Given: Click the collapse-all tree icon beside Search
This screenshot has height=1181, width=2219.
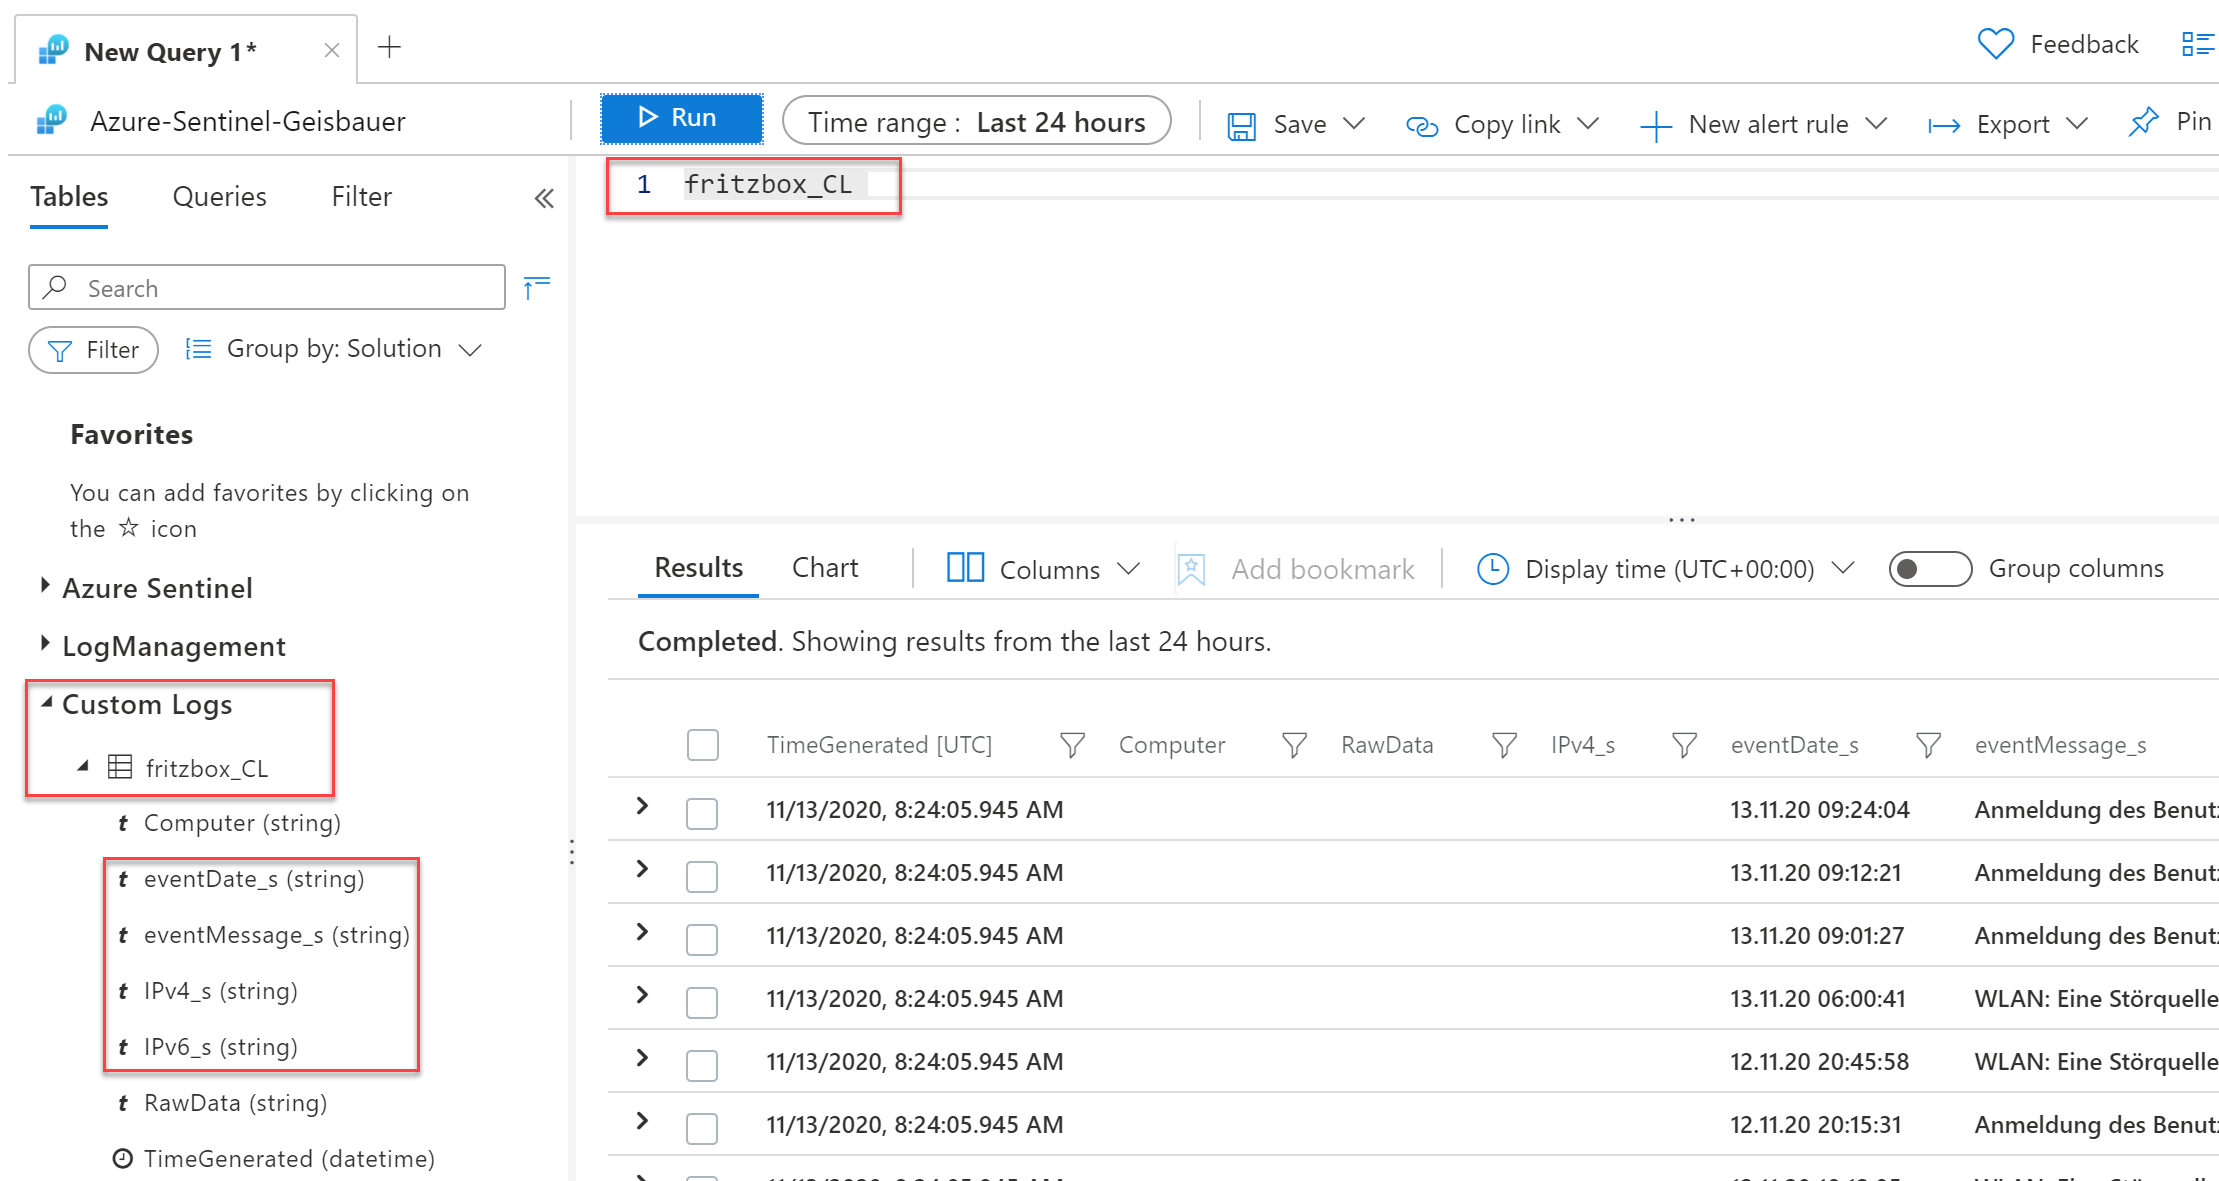Looking at the screenshot, I should tap(537, 288).
